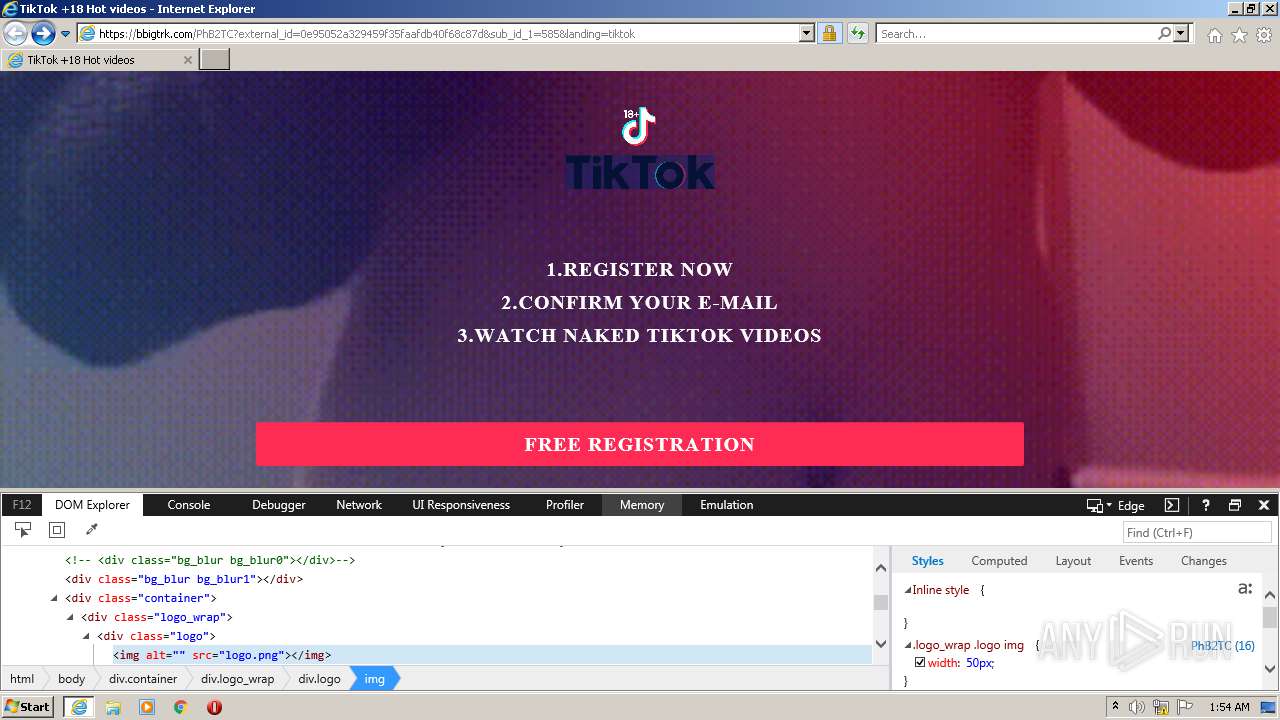Close the TikTok +18 Hot videos tab
Screen dimensions: 1280x720
point(188,60)
